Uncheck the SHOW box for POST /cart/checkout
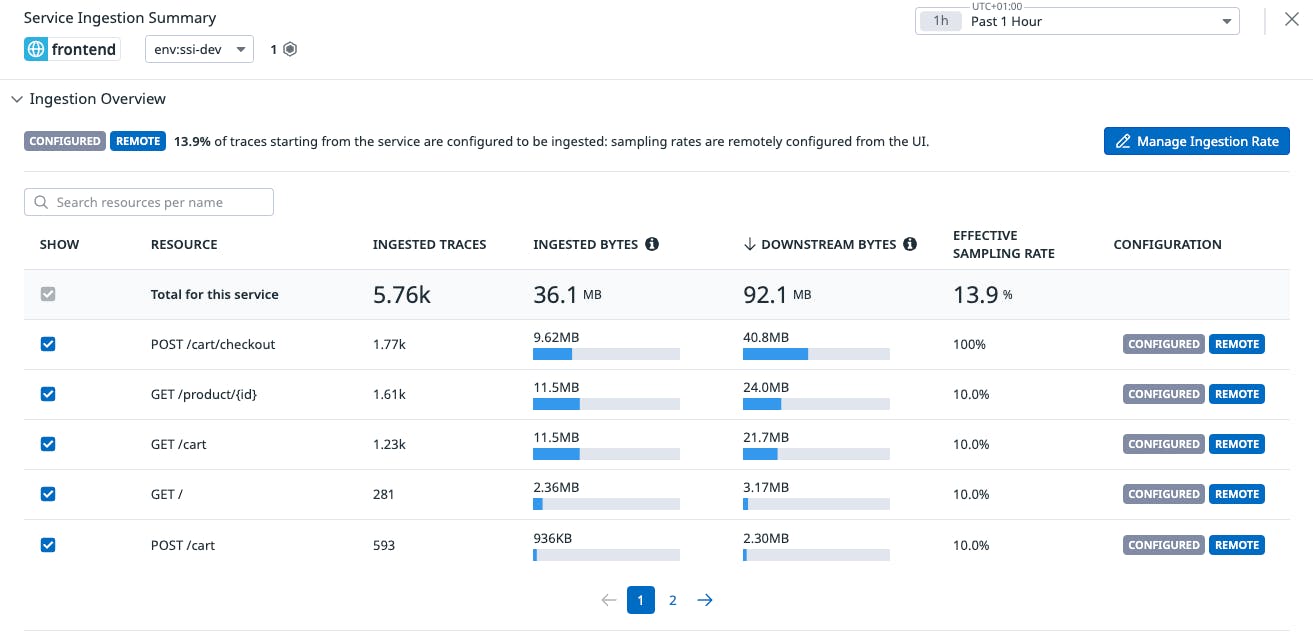The height and width of the screenshot is (633, 1313). pyautogui.click(x=47, y=344)
